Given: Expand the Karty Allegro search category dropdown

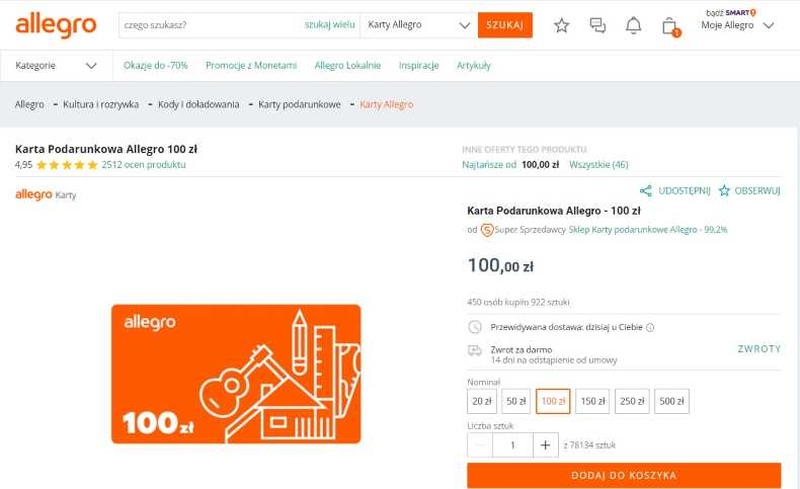Looking at the screenshot, I should tap(418, 25).
